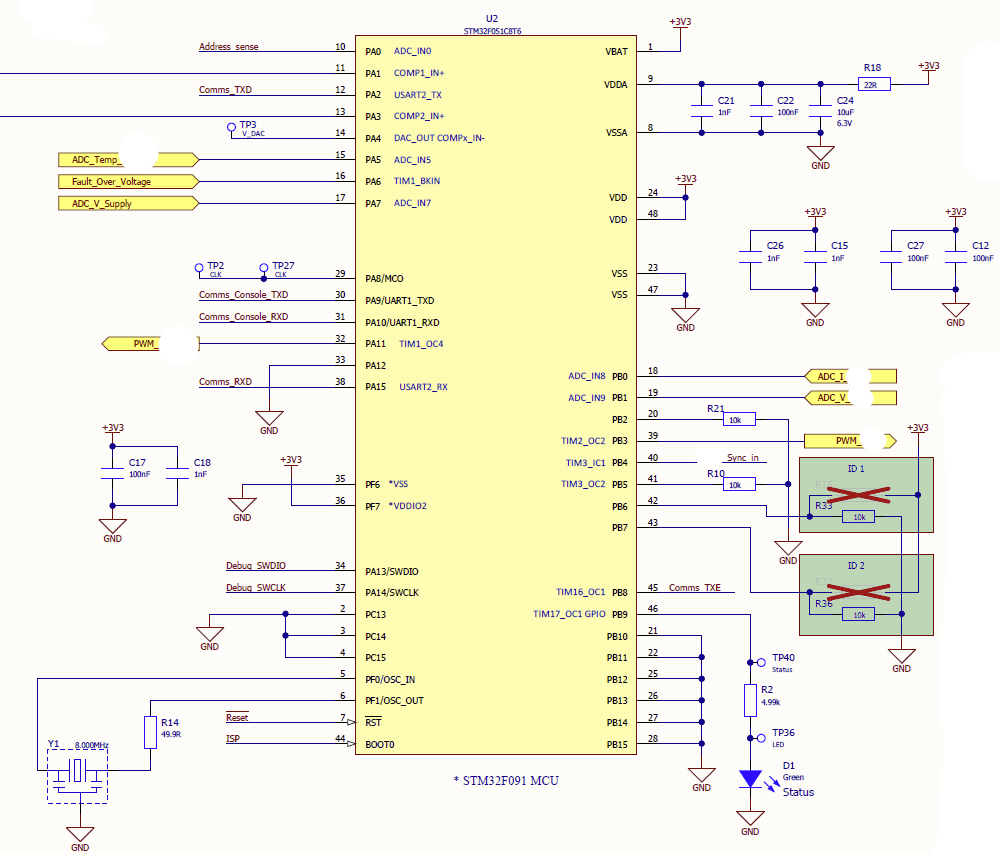The width and height of the screenshot is (999, 854).
Task: Select the PWM_ port connected to PB3
Action: tap(851, 441)
